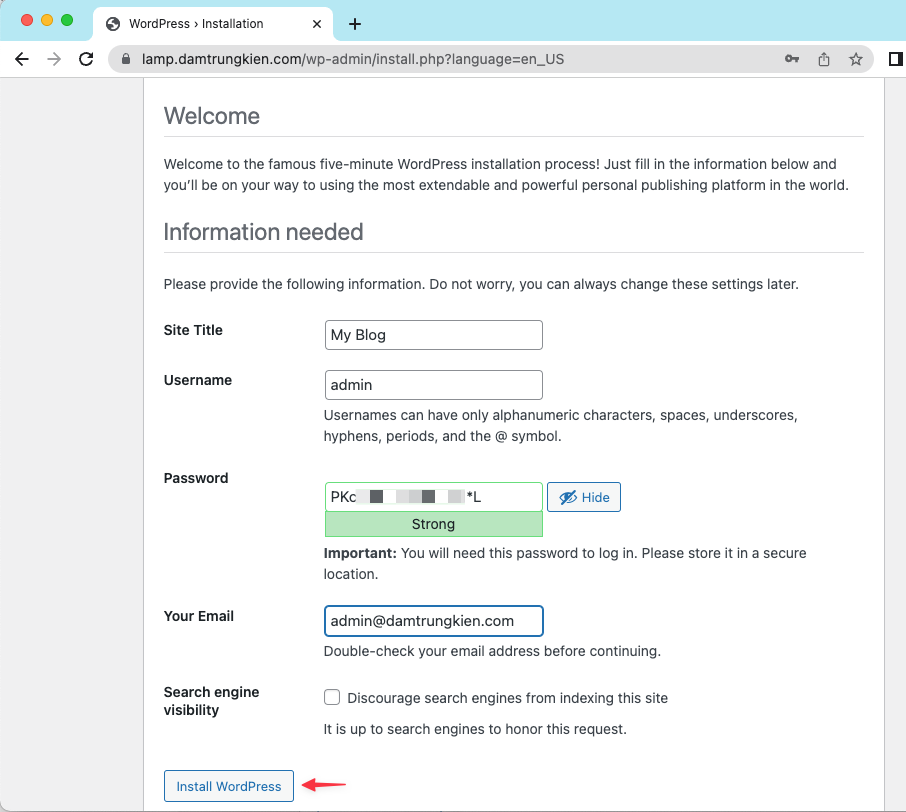The height and width of the screenshot is (812, 906).
Task: Click the Site Title label
Action: pyautogui.click(x=193, y=330)
